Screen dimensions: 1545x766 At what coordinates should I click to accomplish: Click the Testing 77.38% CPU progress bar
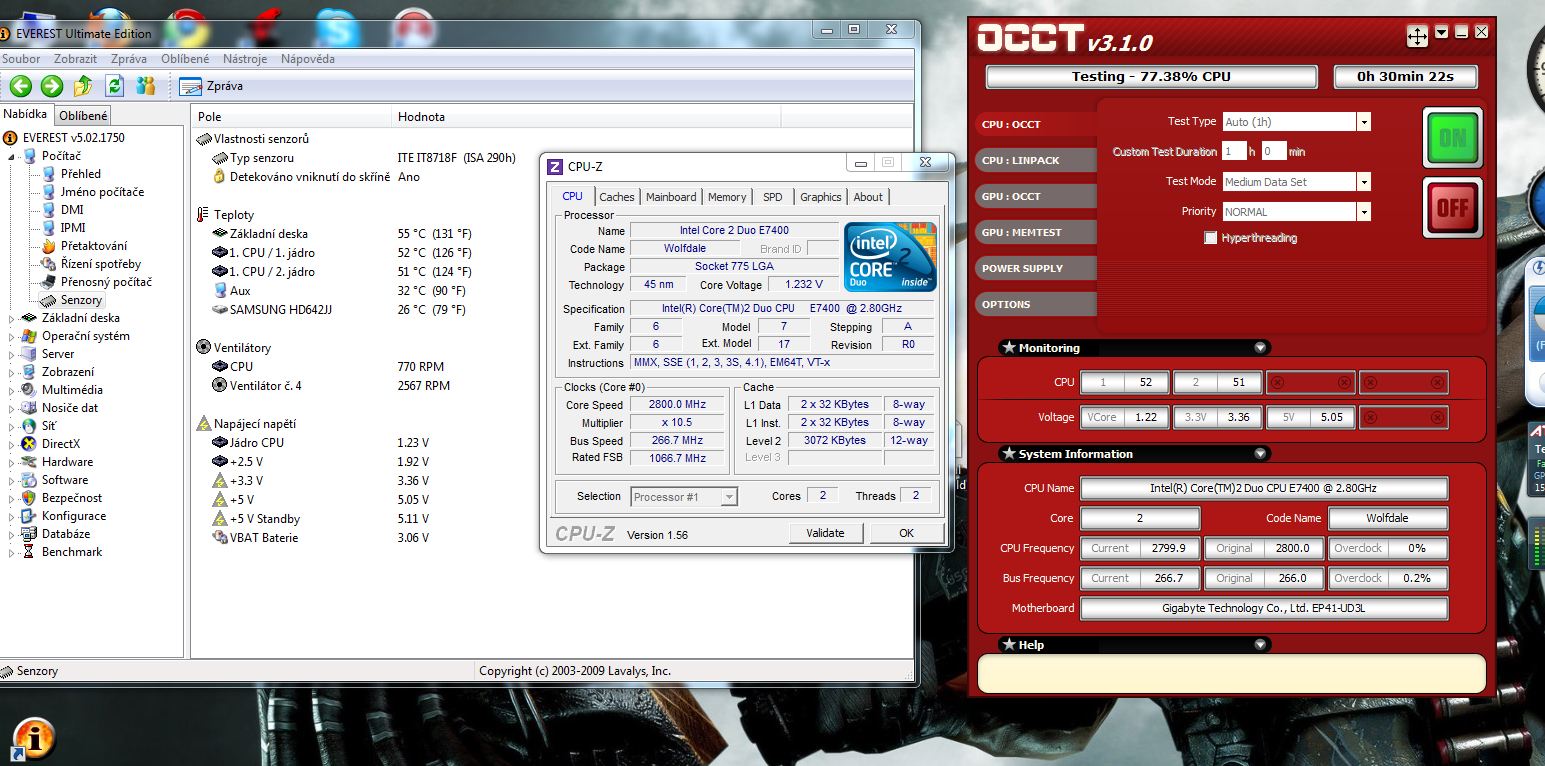pos(1151,77)
